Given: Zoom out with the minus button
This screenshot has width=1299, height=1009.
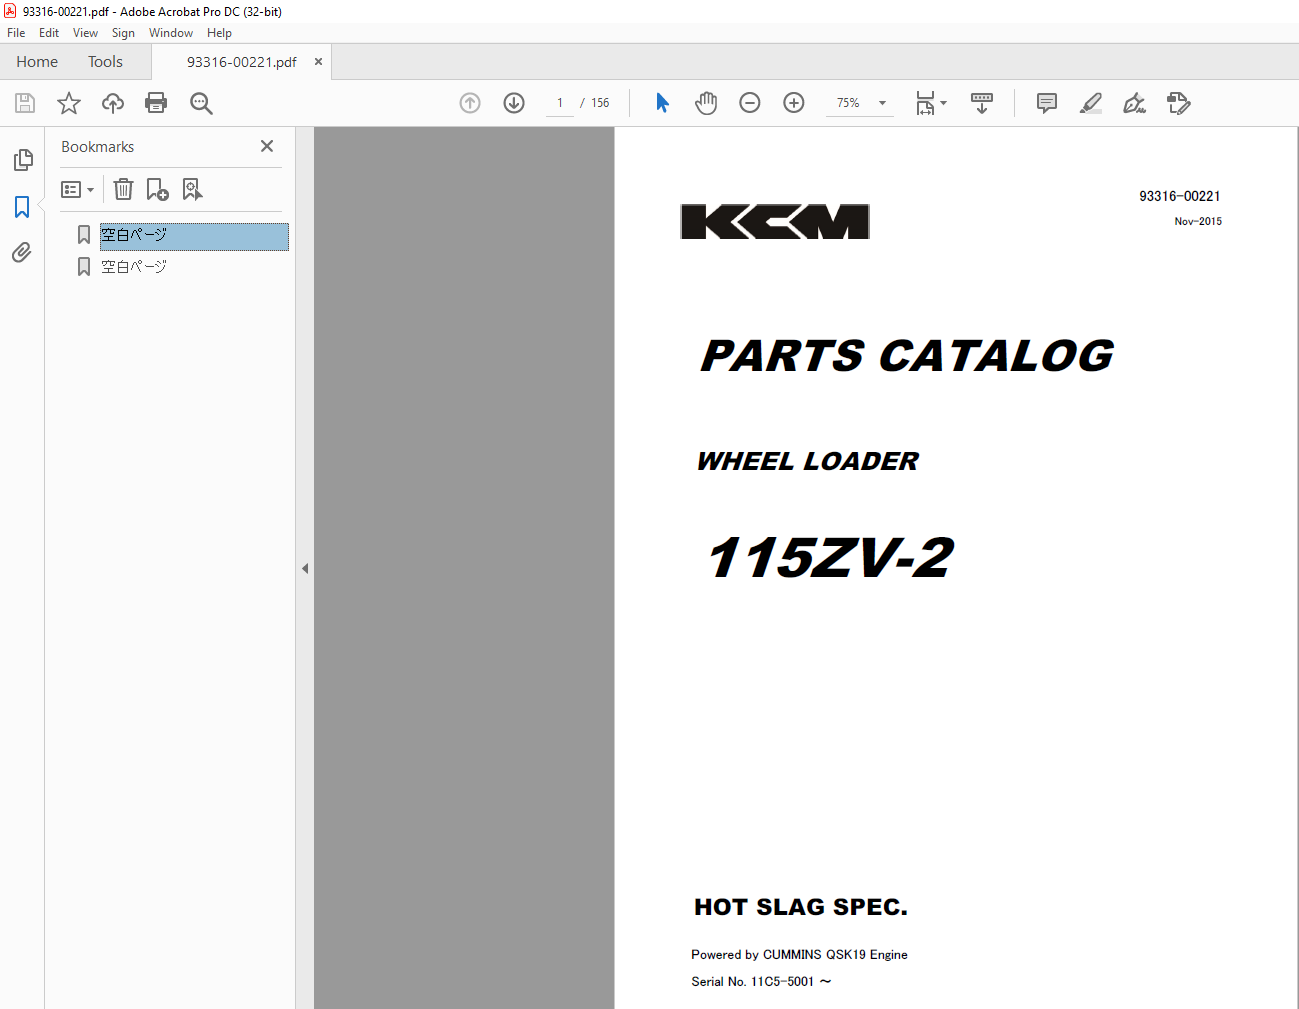Looking at the screenshot, I should tap(750, 103).
